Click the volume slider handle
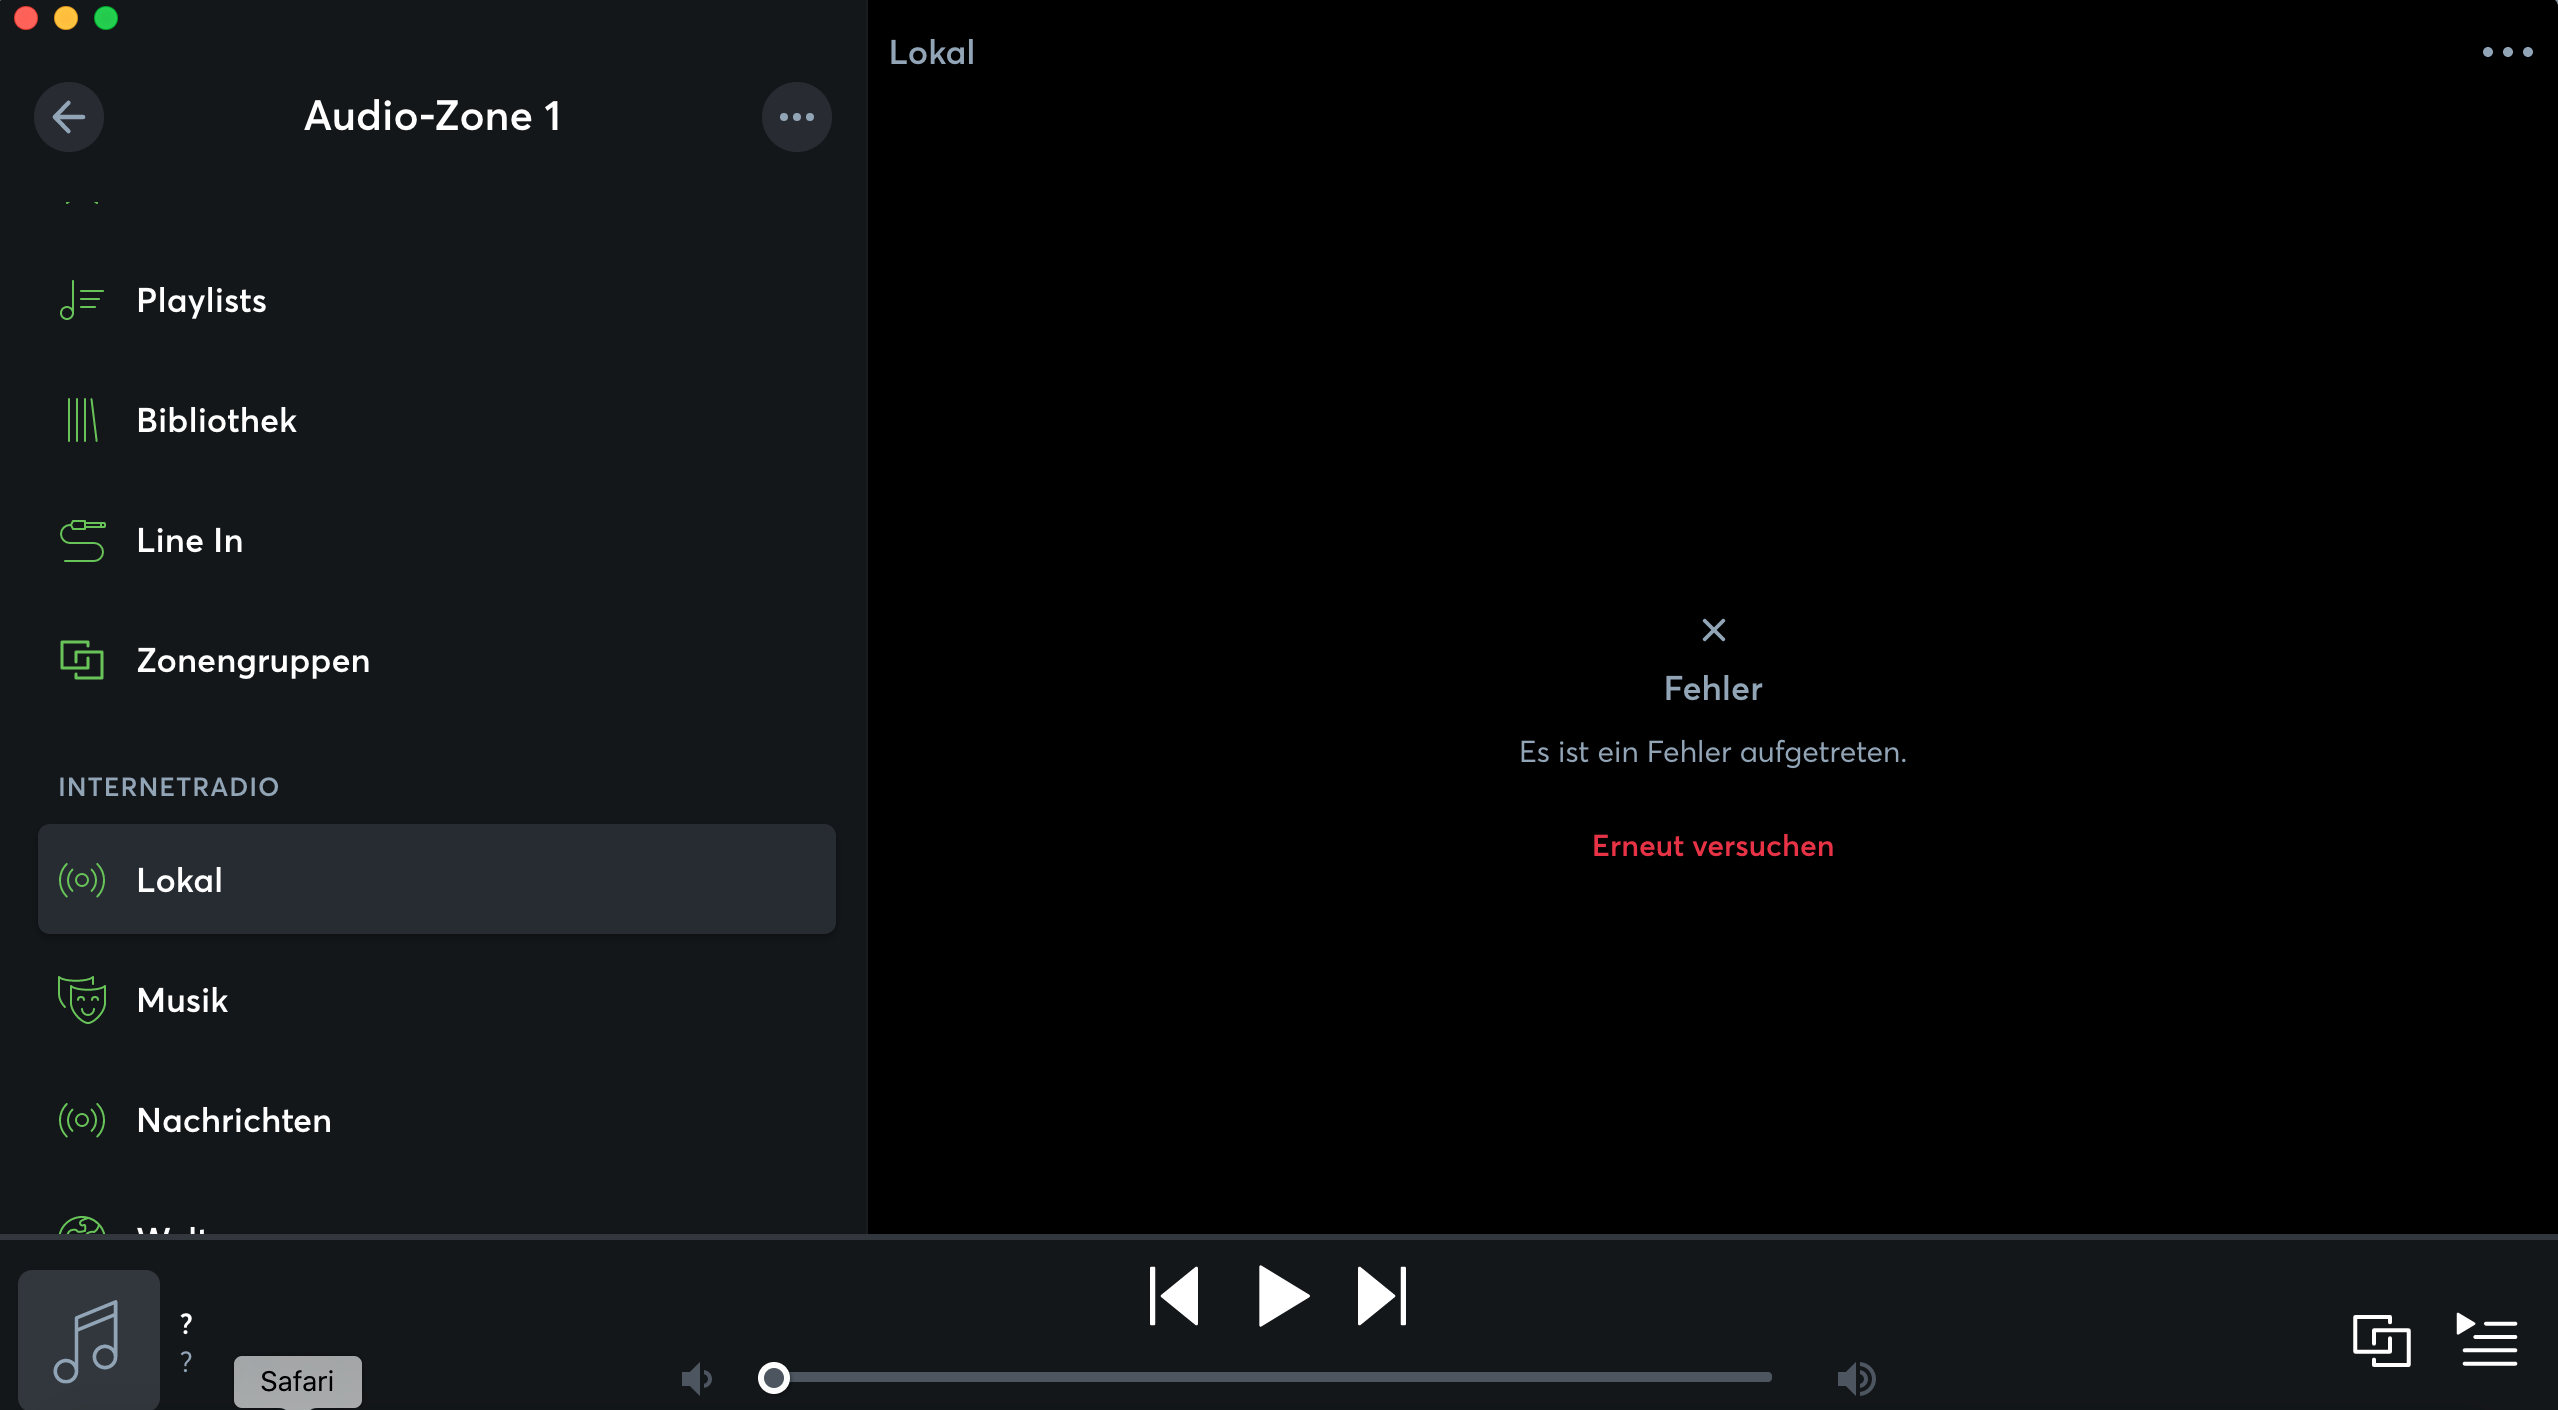 pyautogui.click(x=773, y=1378)
